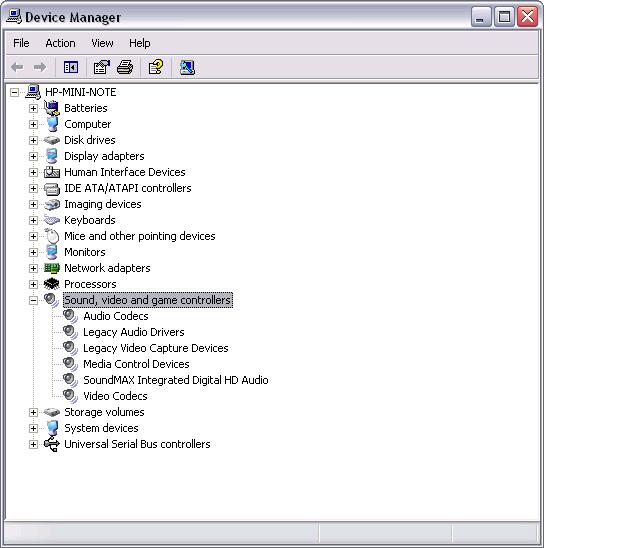Image resolution: width=640 pixels, height=548 pixels.
Task: Expand the Batteries node
Action: (x=33, y=109)
